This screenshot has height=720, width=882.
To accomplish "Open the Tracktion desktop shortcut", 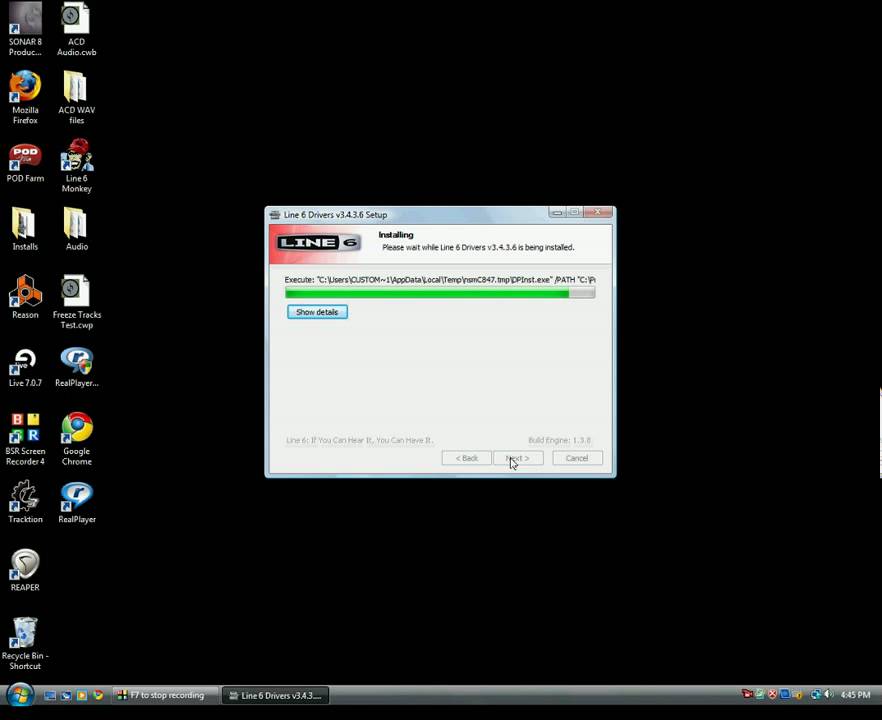I will [25, 502].
